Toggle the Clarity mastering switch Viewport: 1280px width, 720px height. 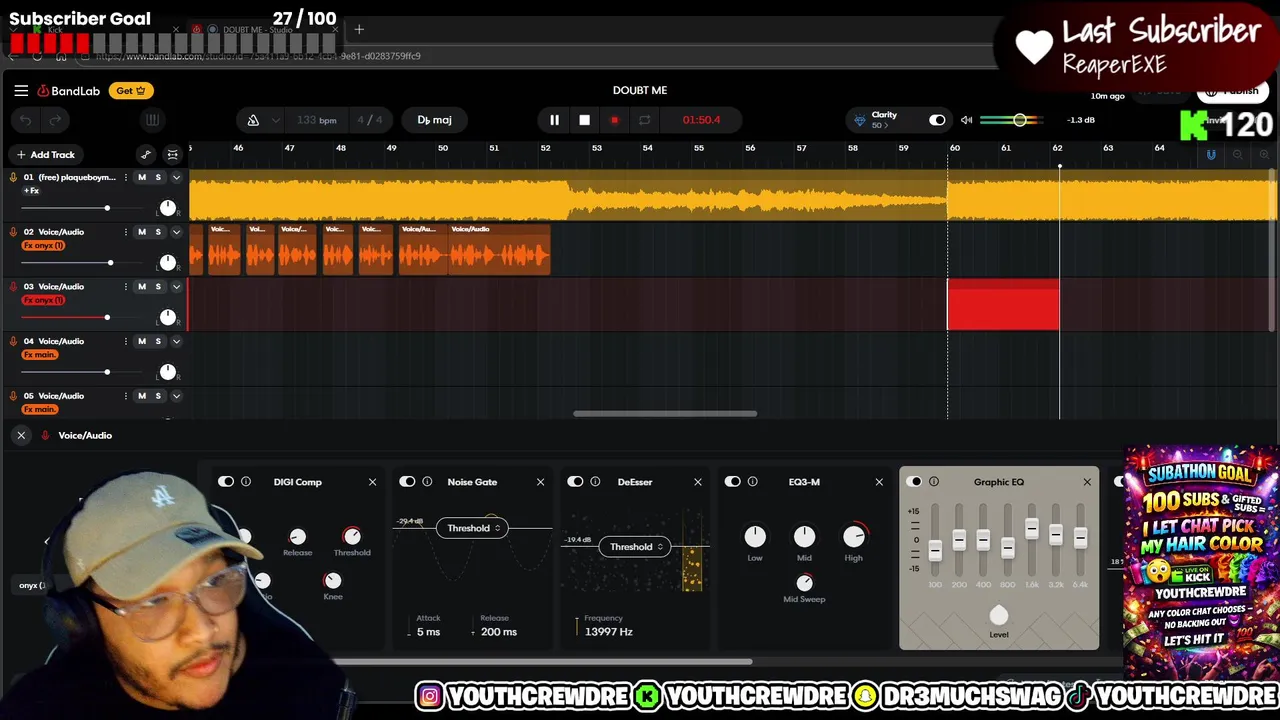[937, 120]
